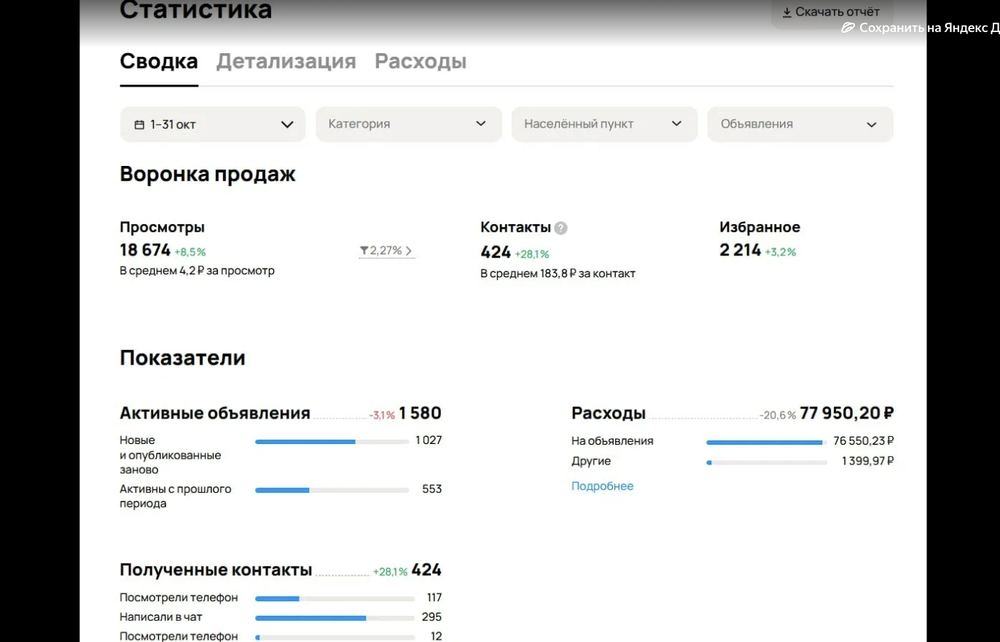Click the Посмотрели телефон bar with 117
Viewport: 1000px width, 642px height.
[x=335, y=599]
